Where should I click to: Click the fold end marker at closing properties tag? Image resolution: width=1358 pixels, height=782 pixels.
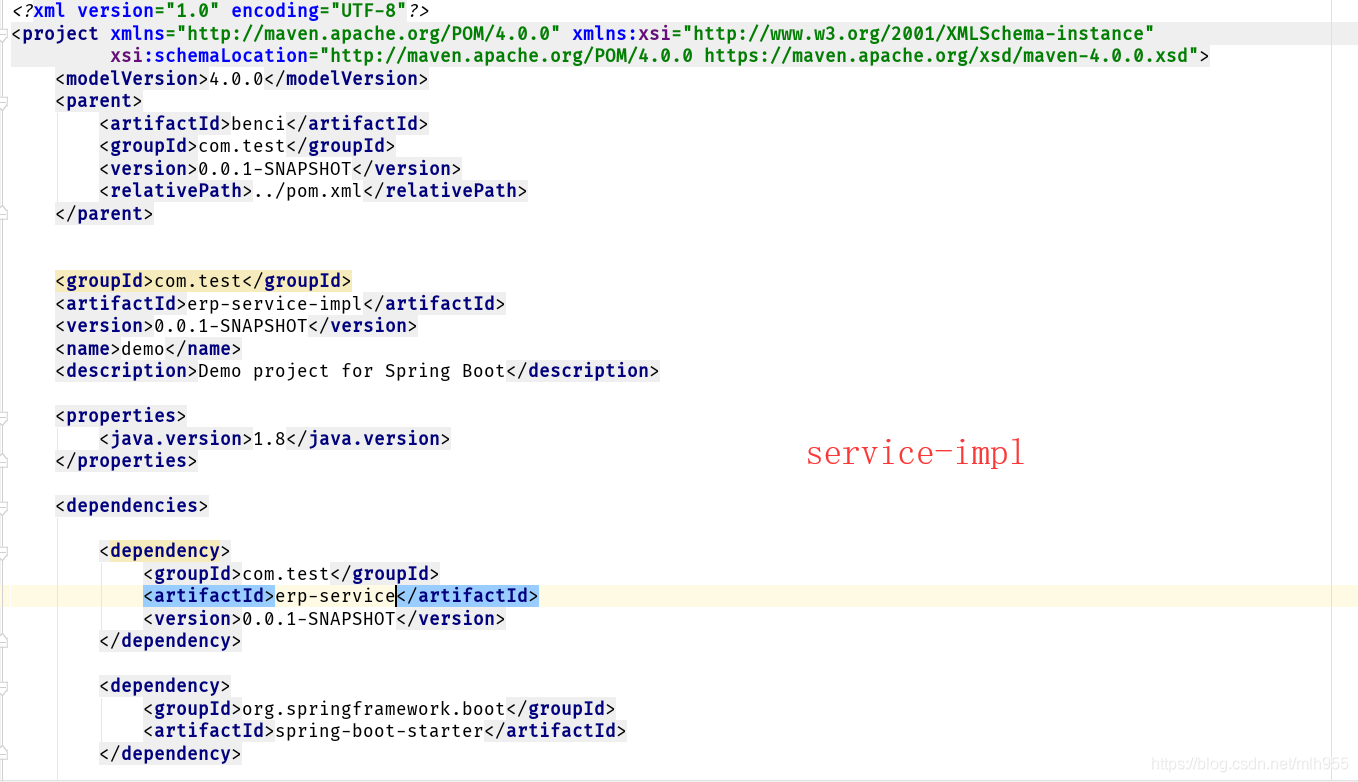point(4,461)
